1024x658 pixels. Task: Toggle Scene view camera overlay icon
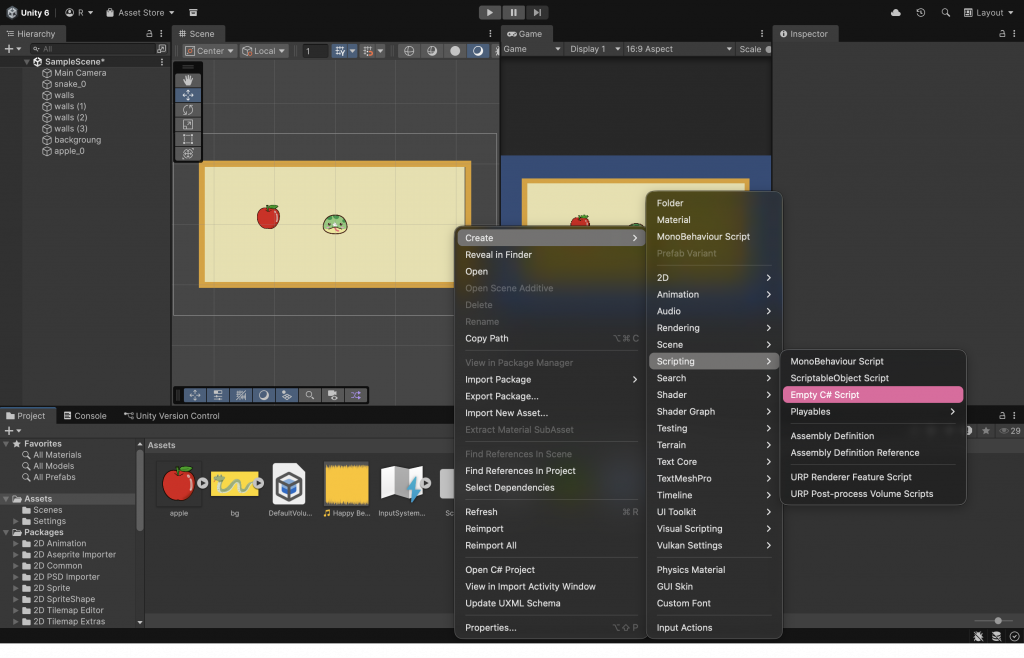332,396
